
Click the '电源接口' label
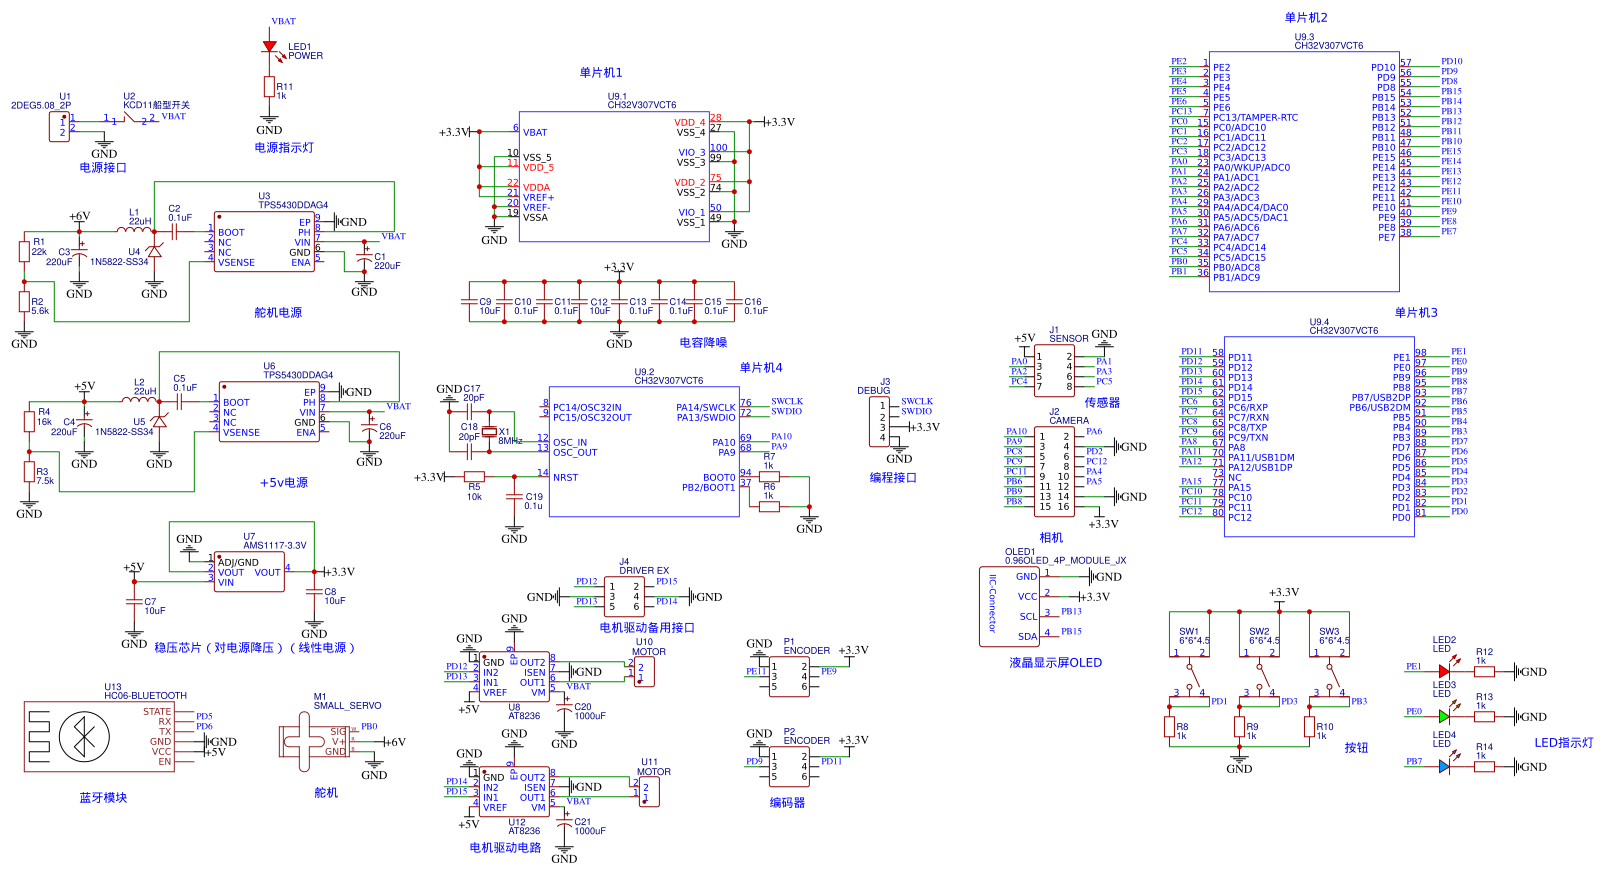click(x=103, y=167)
